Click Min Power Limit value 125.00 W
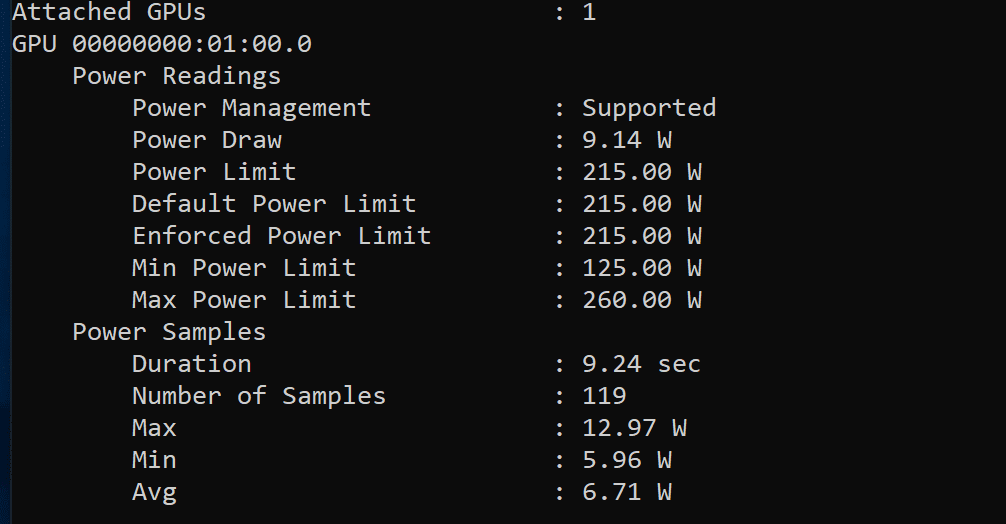The image size is (1006, 524). (642, 269)
